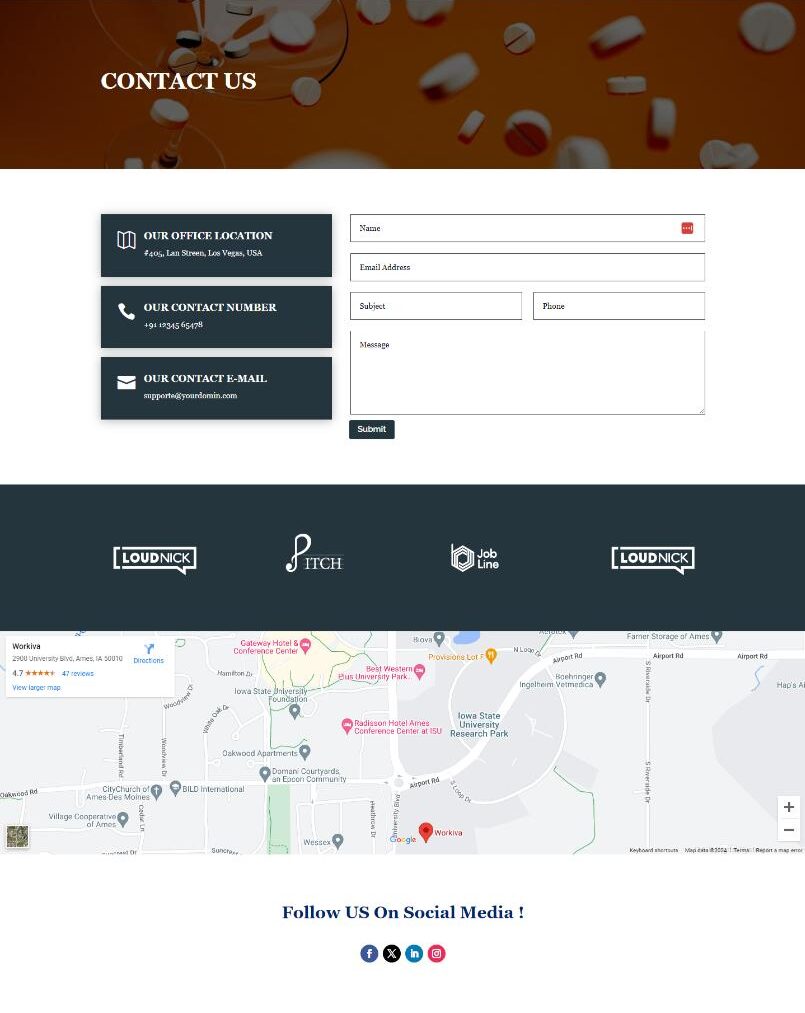
Task: Click the Oakwood Apartments map marker
Action: [305, 751]
